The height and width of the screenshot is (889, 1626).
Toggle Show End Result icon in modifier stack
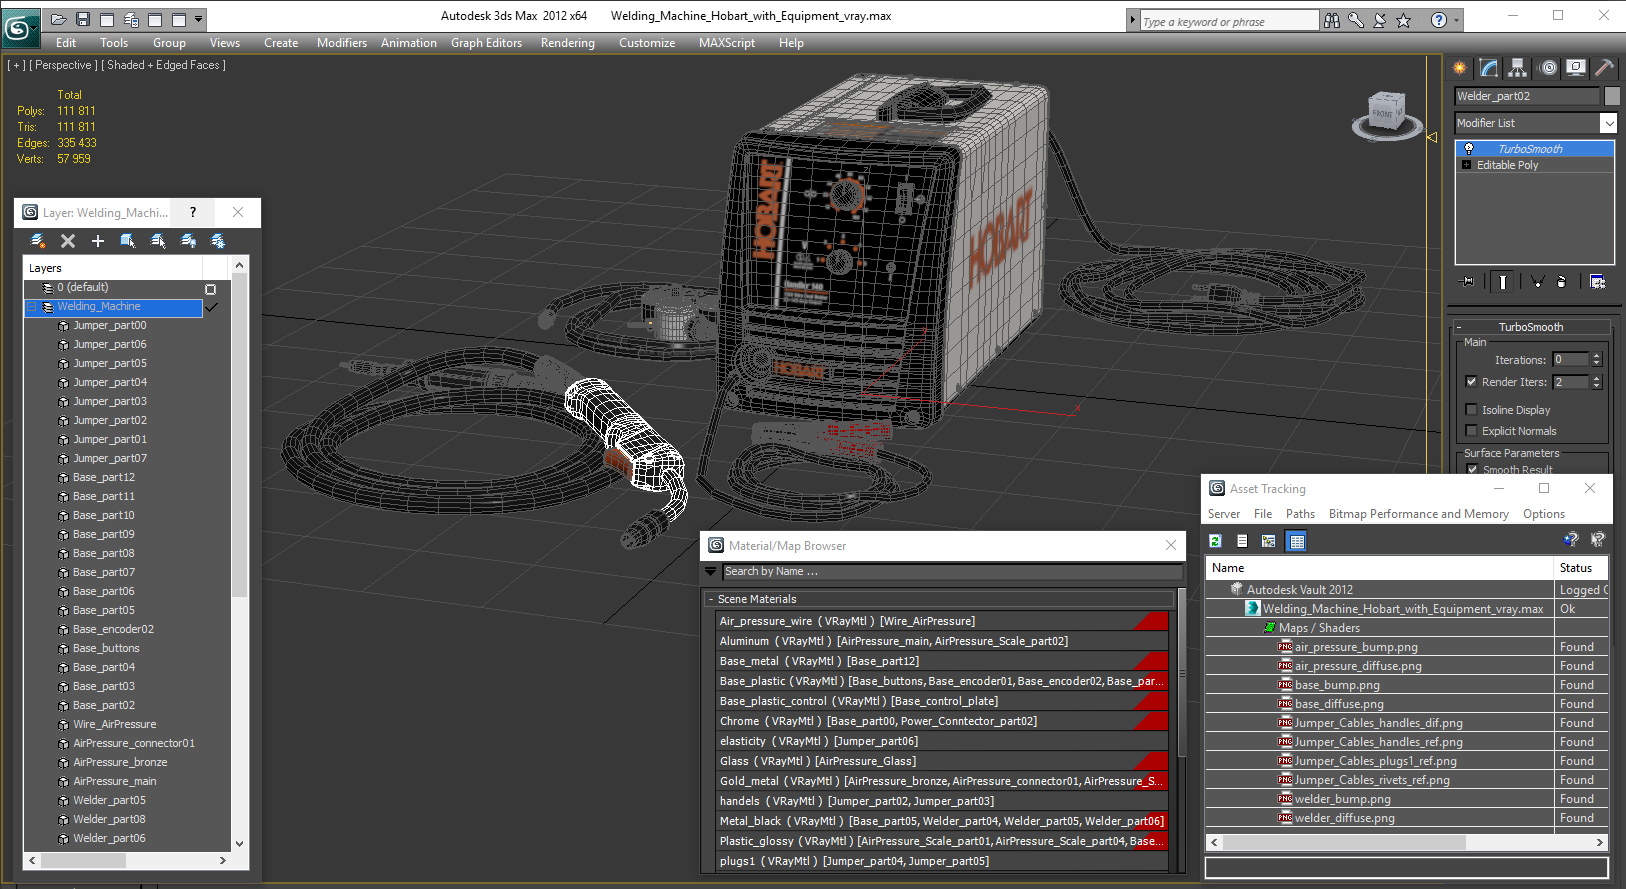tap(1502, 282)
